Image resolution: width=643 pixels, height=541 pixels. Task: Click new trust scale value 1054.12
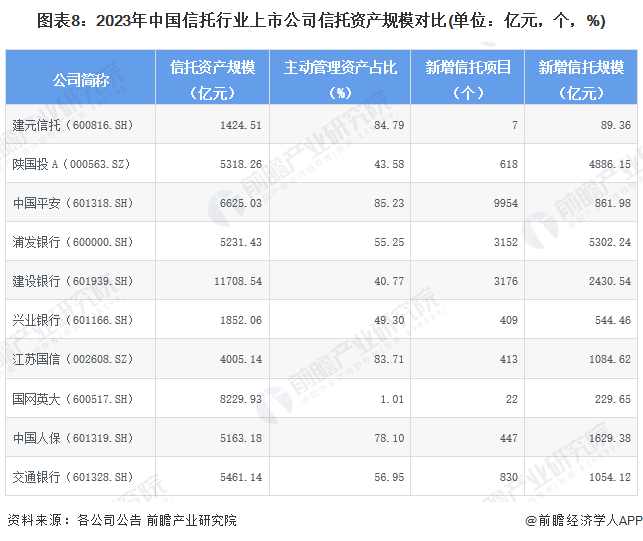point(610,477)
